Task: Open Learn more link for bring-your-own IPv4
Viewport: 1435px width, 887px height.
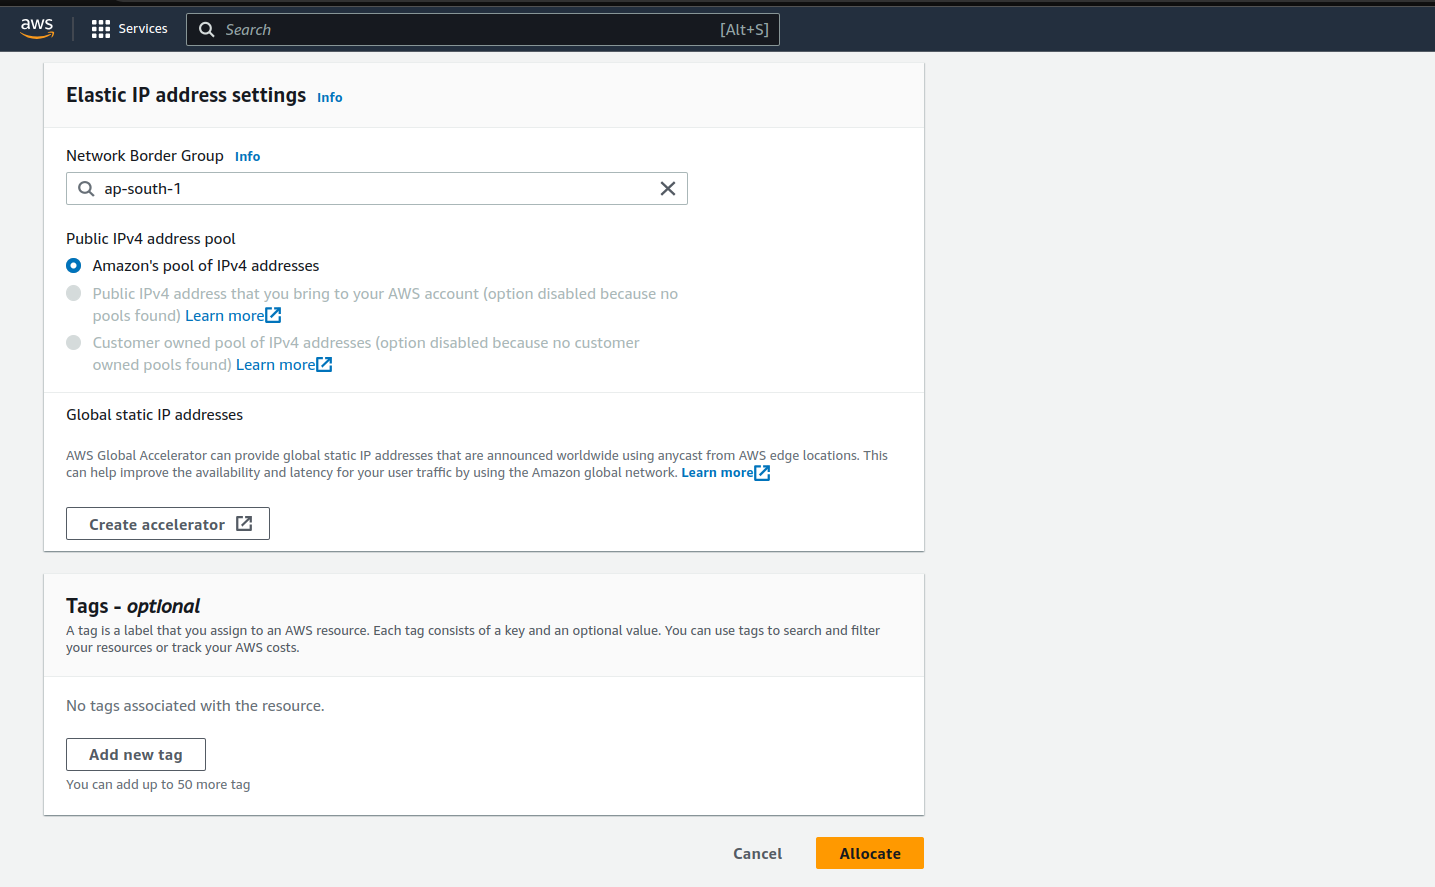Action: coord(225,316)
